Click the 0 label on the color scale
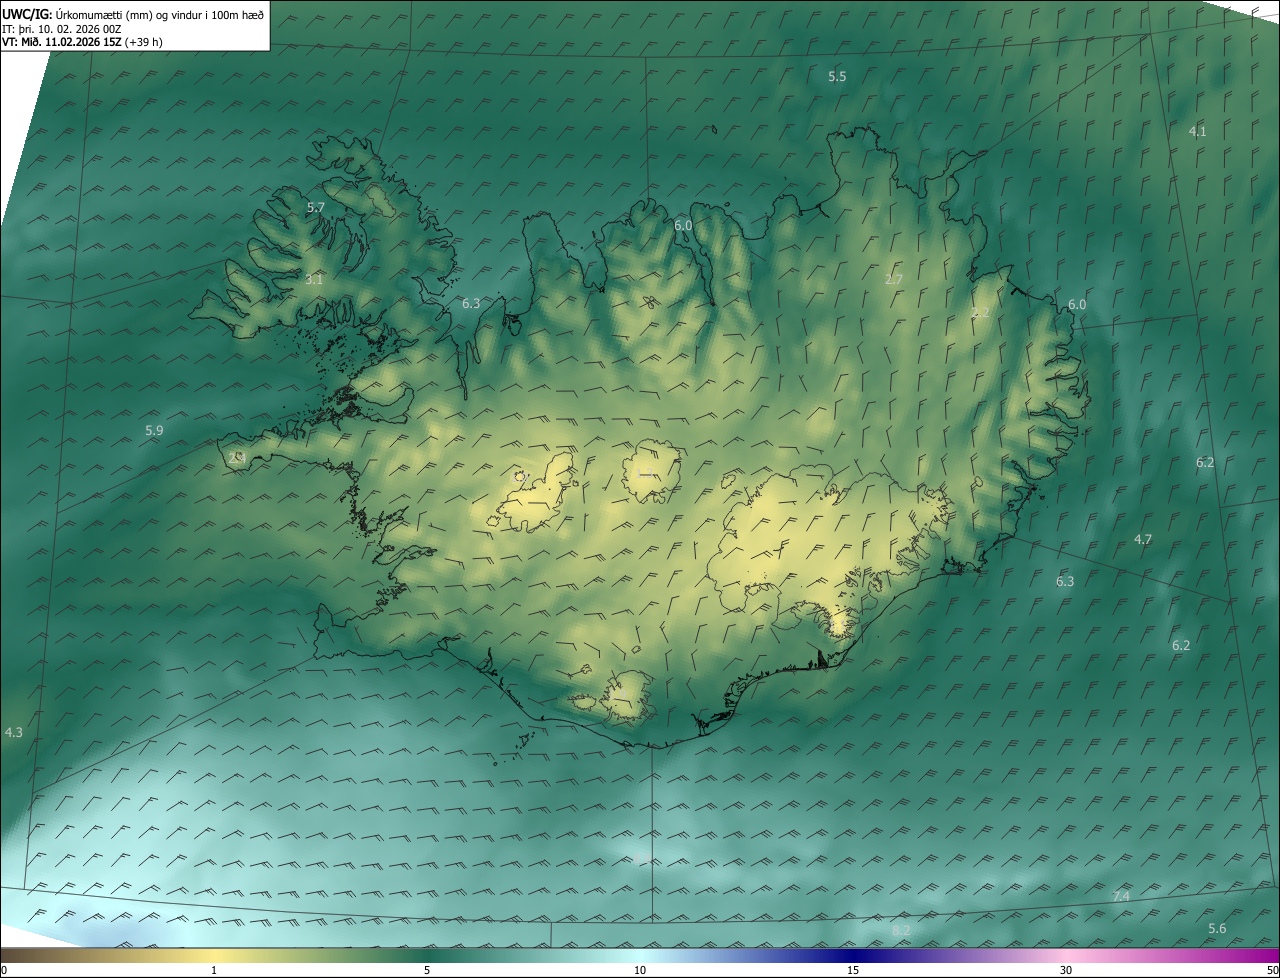This screenshot has height=978, width=1280. coord(4,970)
